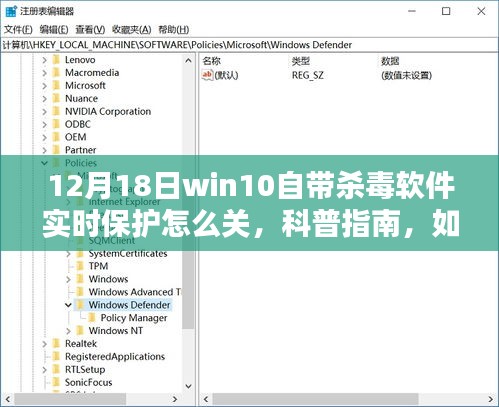Viewport: 499px width, 407px height.
Task: Click the Windows Defender folder icon
Action: click(x=80, y=305)
